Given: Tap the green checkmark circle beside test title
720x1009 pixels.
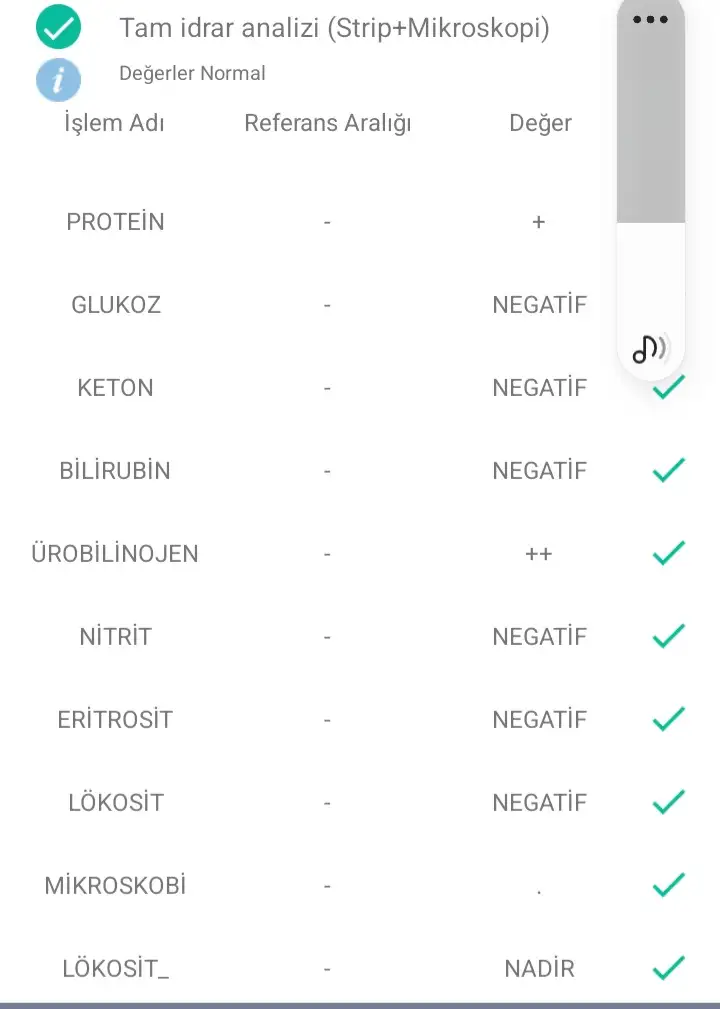Looking at the screenshot, I should (x=59, y=27).
